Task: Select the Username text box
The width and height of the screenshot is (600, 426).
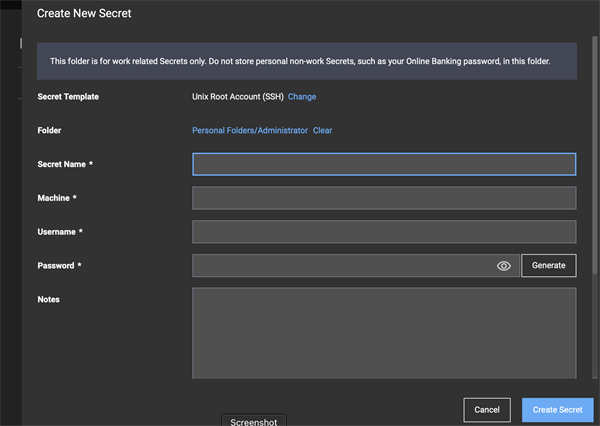Action: [x=384, y=232]
